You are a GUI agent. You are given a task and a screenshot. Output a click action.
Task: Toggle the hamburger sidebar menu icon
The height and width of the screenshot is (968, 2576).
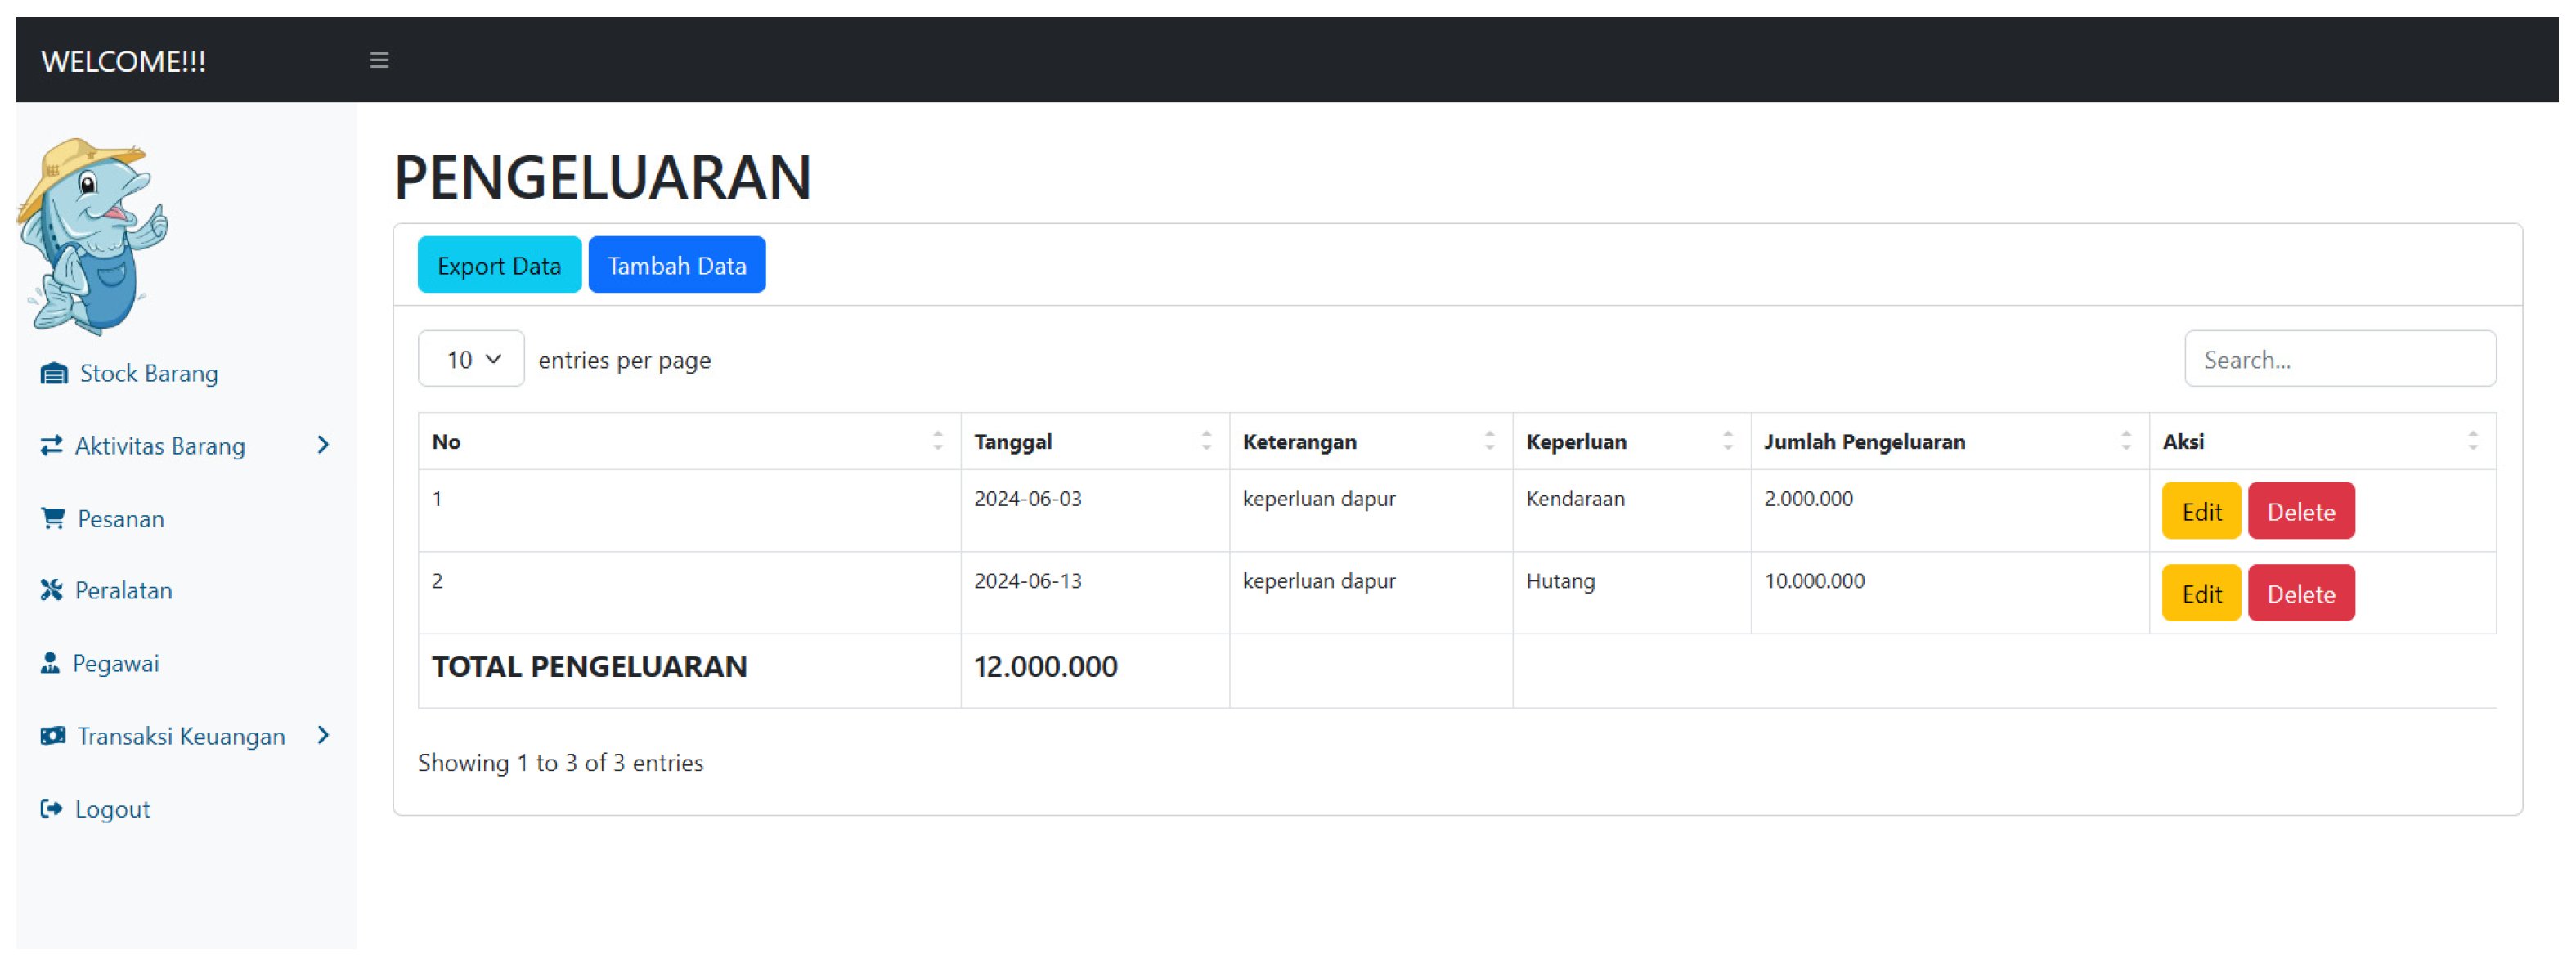pos(379,60)
